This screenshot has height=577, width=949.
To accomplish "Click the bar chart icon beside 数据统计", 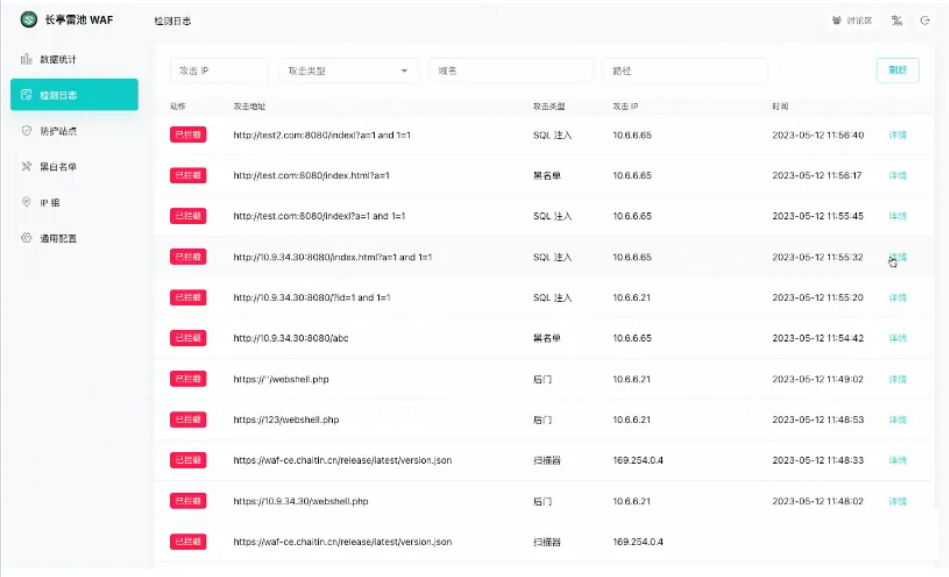I will click(27, 60).
